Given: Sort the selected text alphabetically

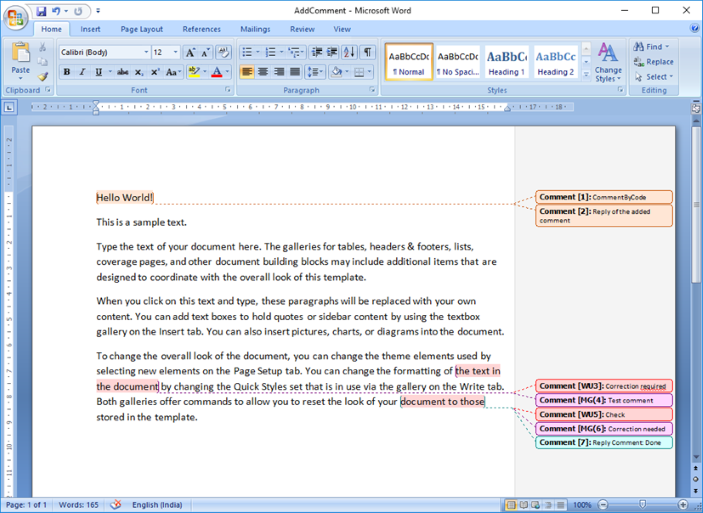Looking at the screenshot, I should point(349,52).
